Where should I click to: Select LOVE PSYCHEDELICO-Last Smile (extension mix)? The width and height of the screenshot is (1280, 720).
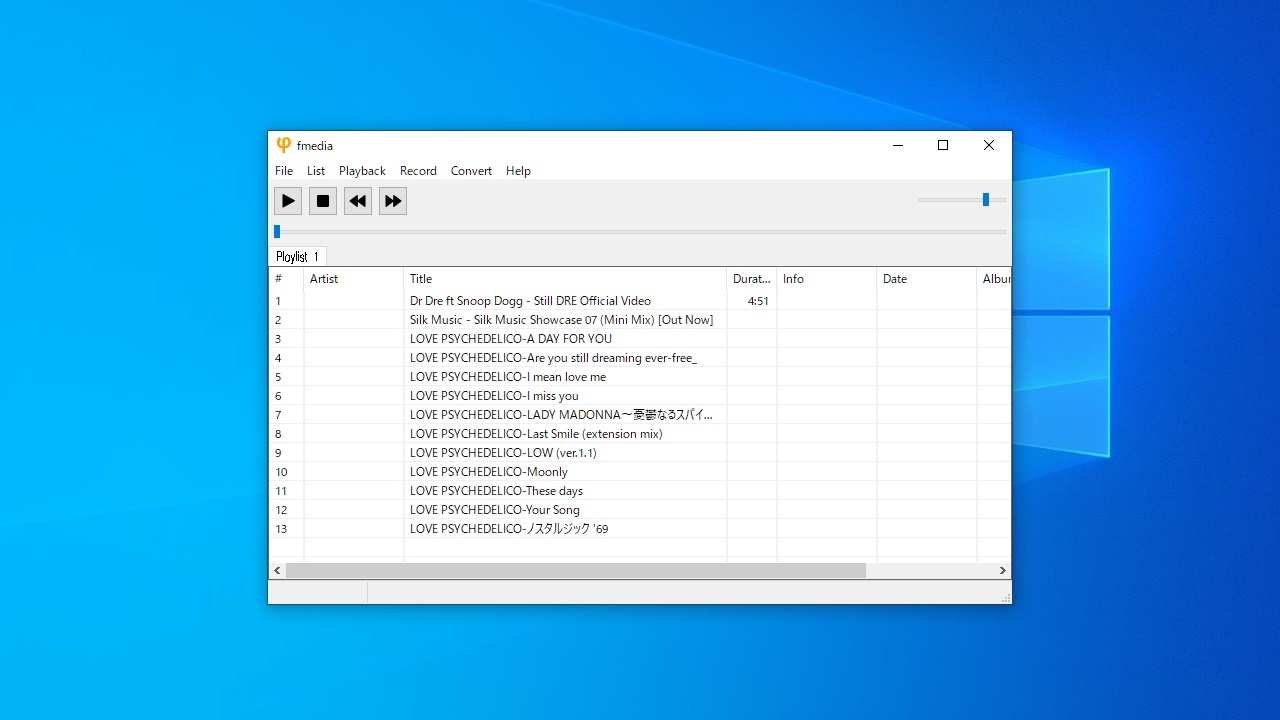[x=536, y=434]
